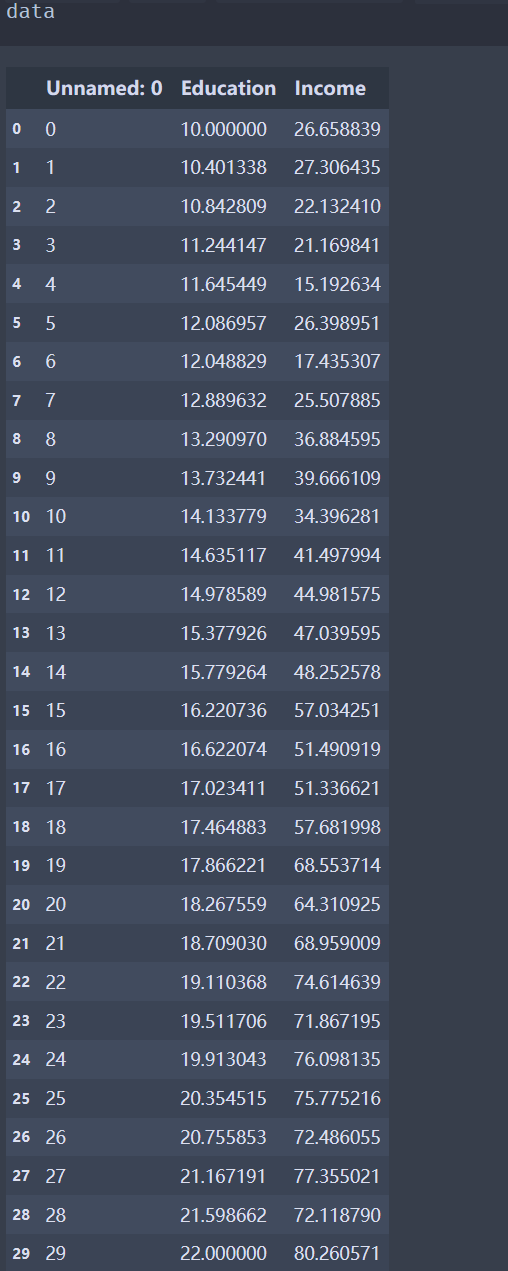Click Education value 17.464883

224,827
